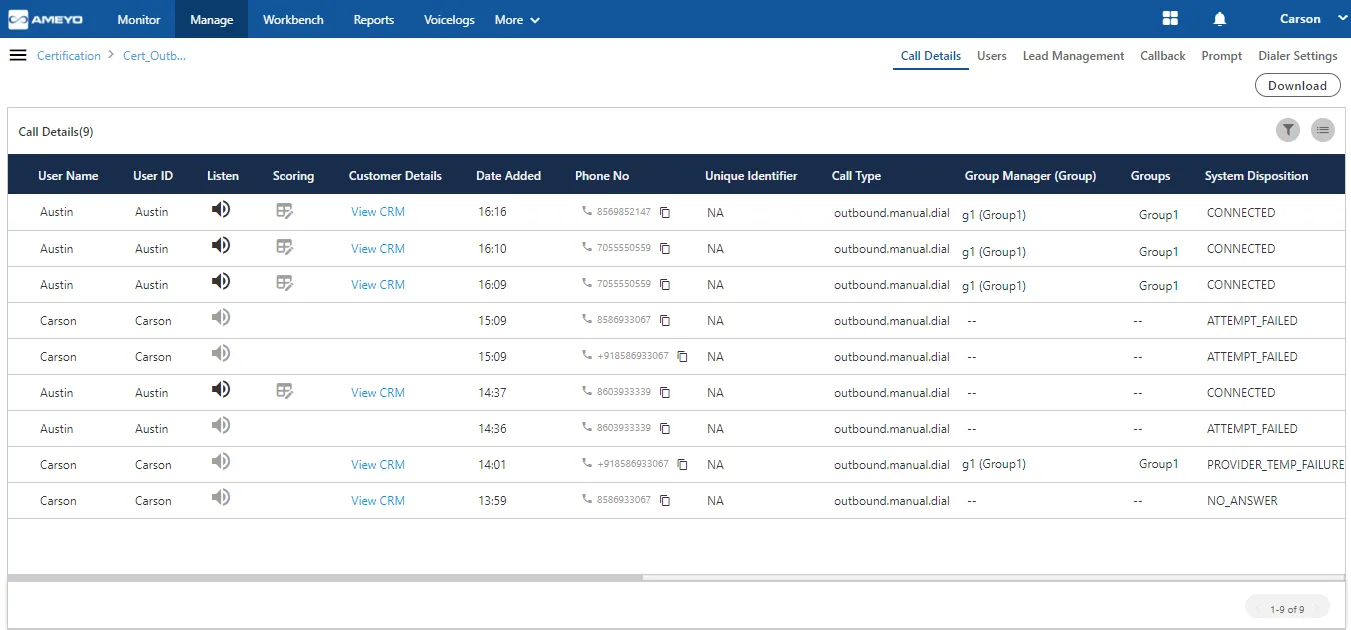Click the filter funnel icon
Image resolution: width=1351 pixels, height=630 pixels.
point(1288,130)
